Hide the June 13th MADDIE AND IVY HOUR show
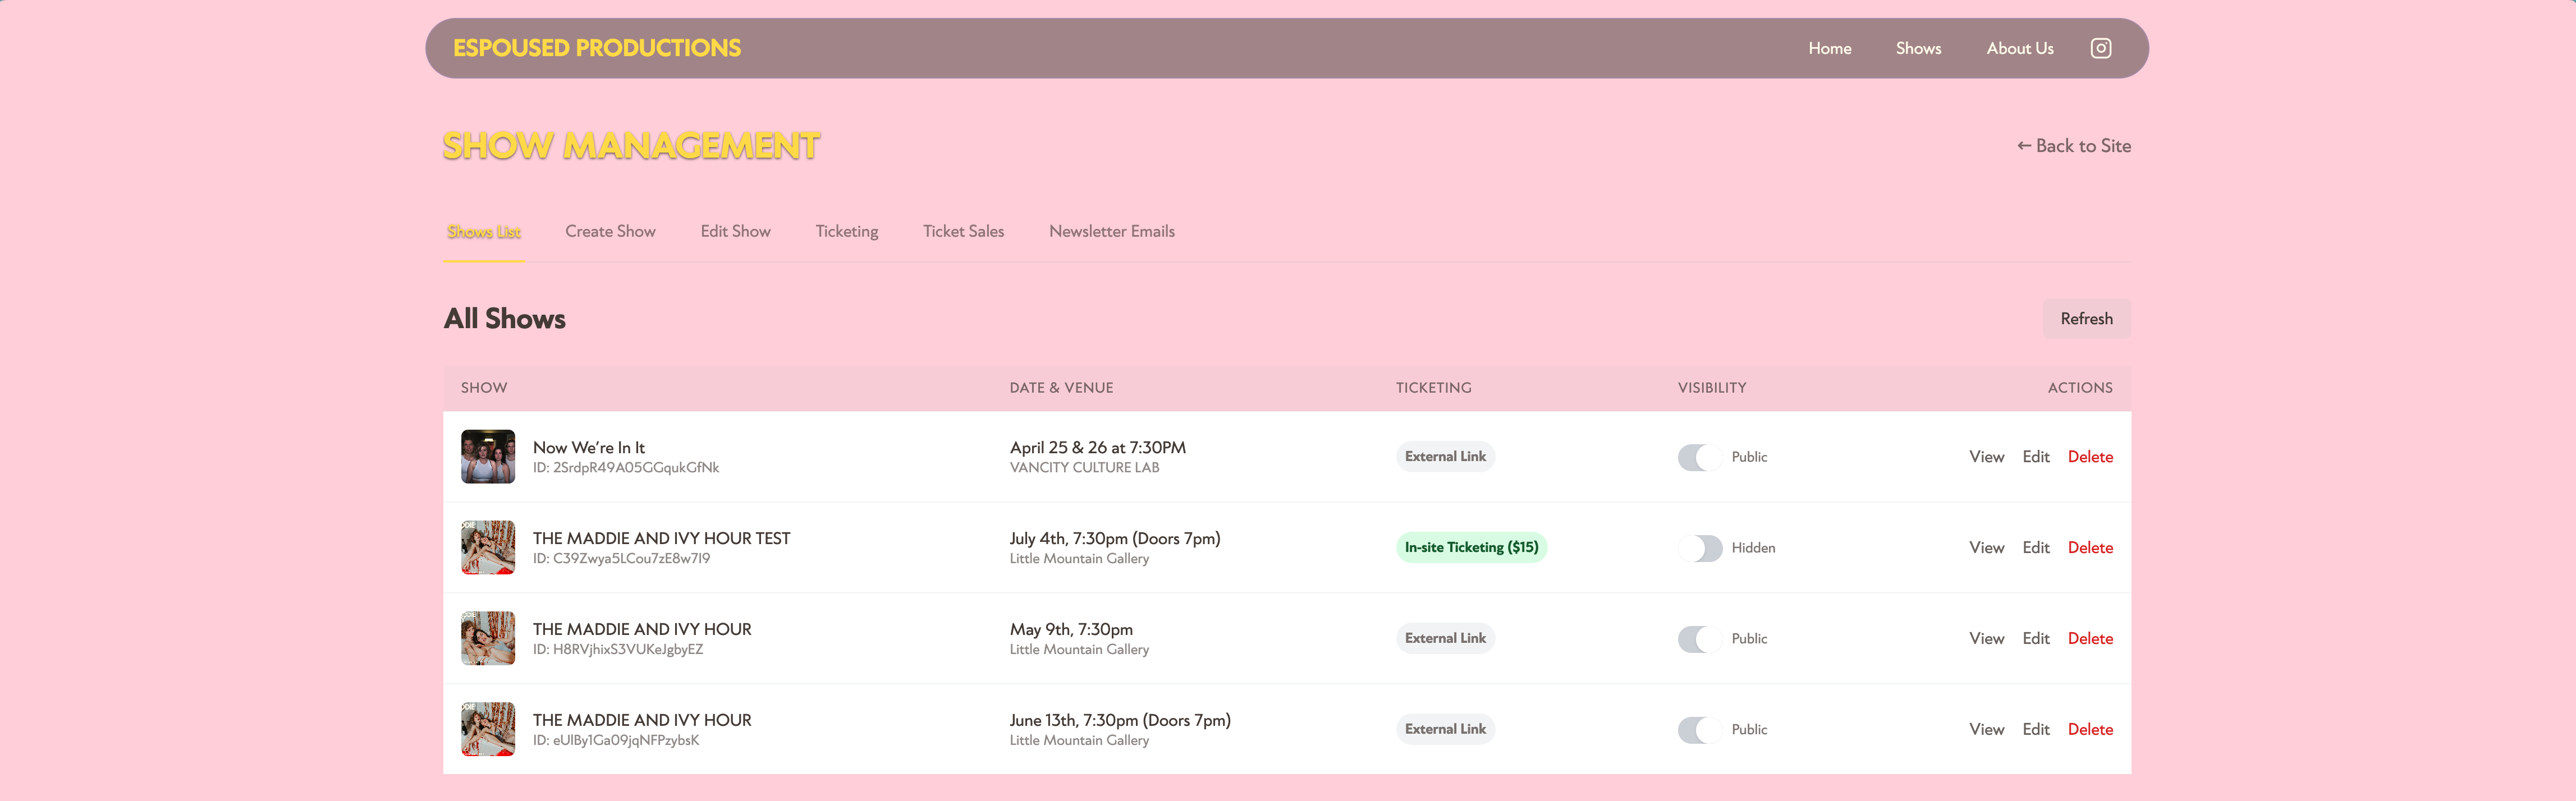2576x801 pixels. click(x=1699, y=729)
